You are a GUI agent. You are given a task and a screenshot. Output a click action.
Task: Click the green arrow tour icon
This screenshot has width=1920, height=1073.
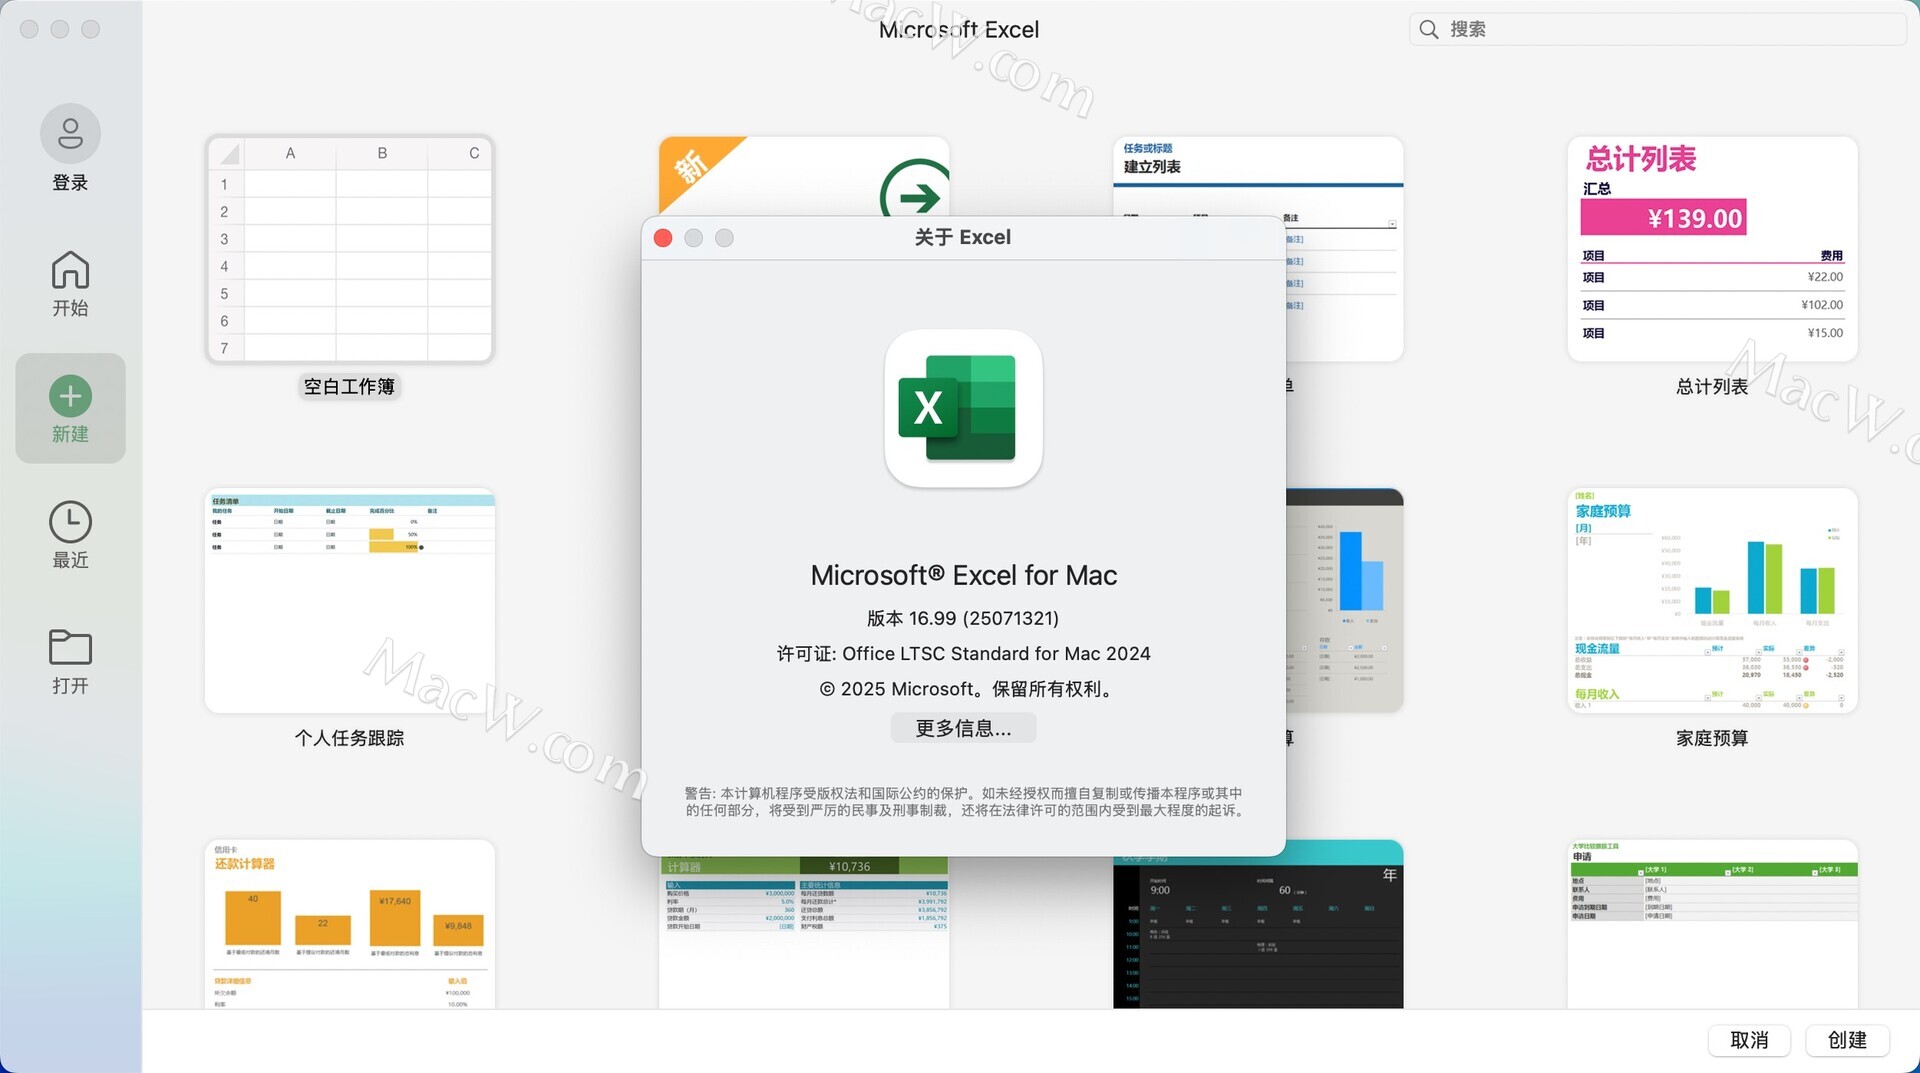click(x=915, y=188)
